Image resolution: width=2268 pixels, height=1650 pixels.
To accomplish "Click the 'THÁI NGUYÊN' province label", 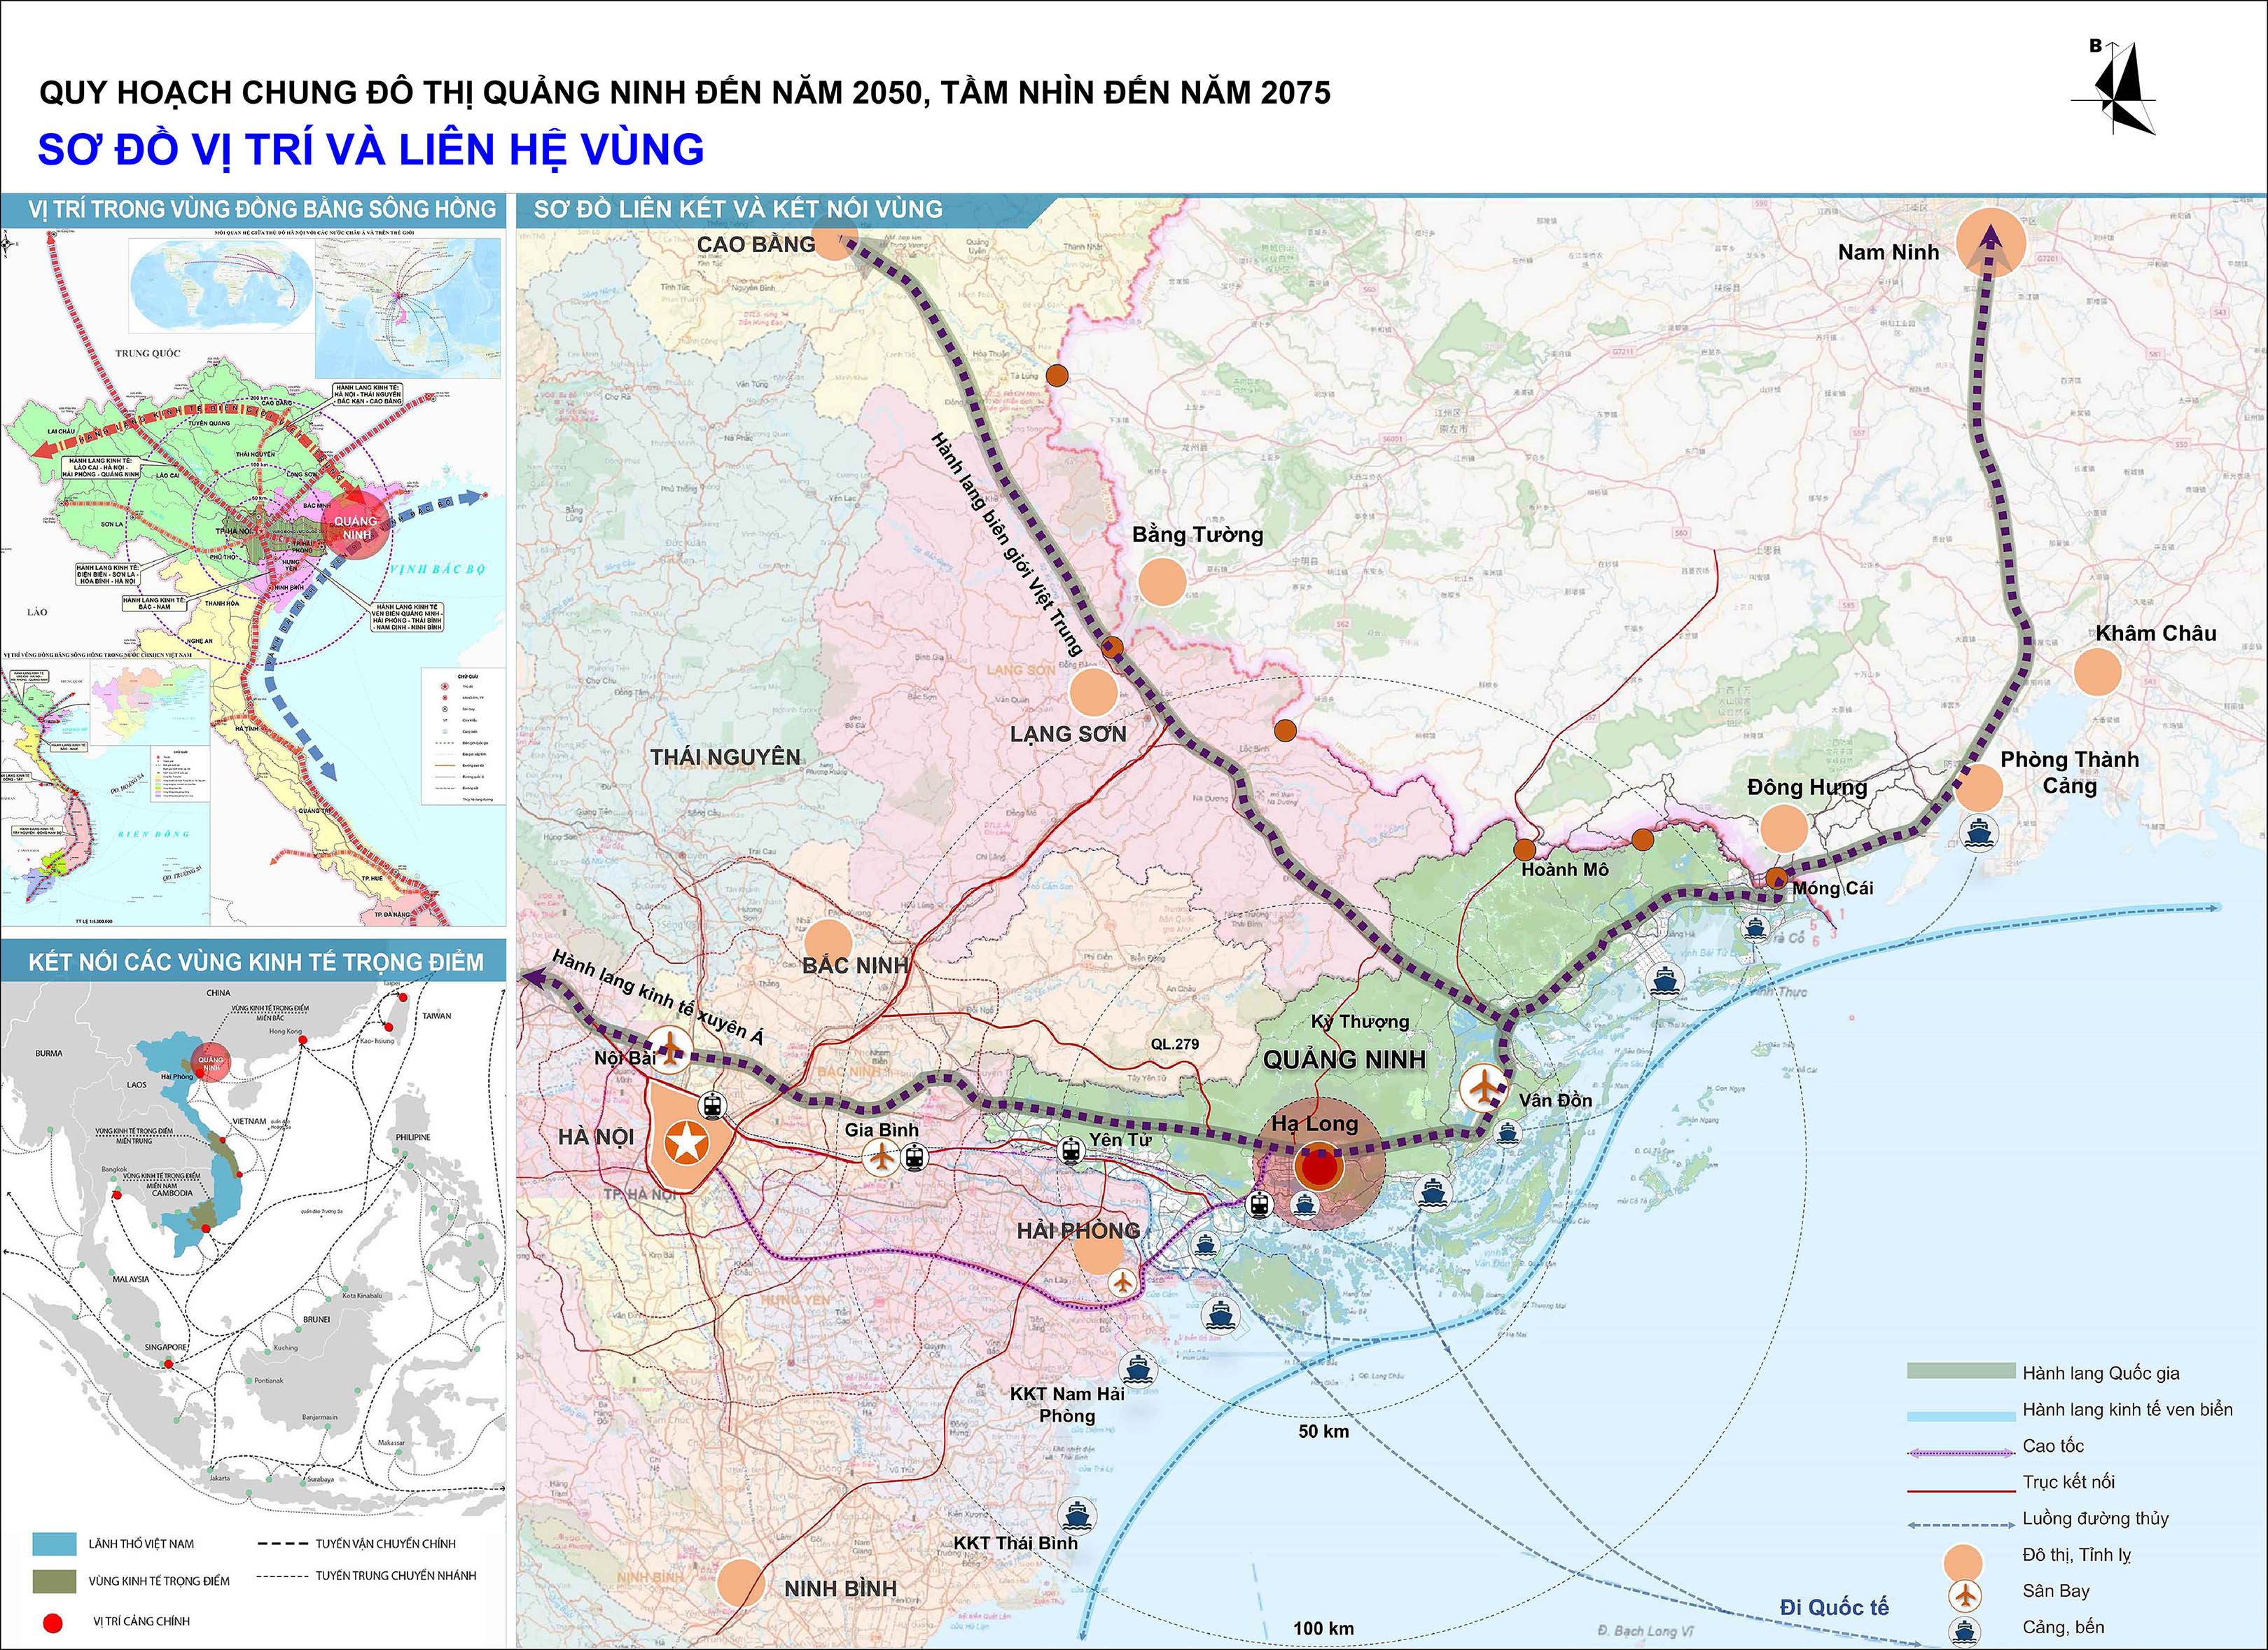I will (x=726, y=757).
